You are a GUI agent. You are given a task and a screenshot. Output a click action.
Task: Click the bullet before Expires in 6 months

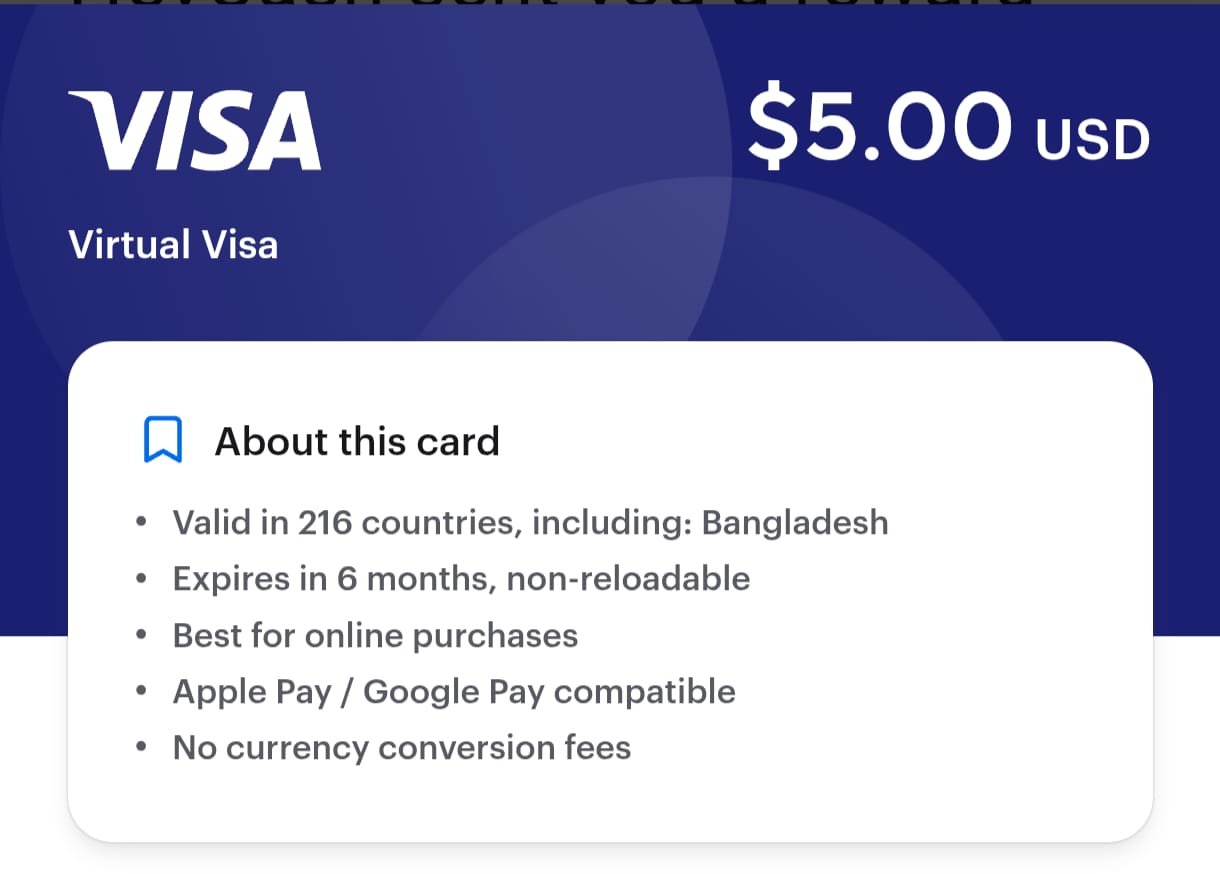click(142, 578)
